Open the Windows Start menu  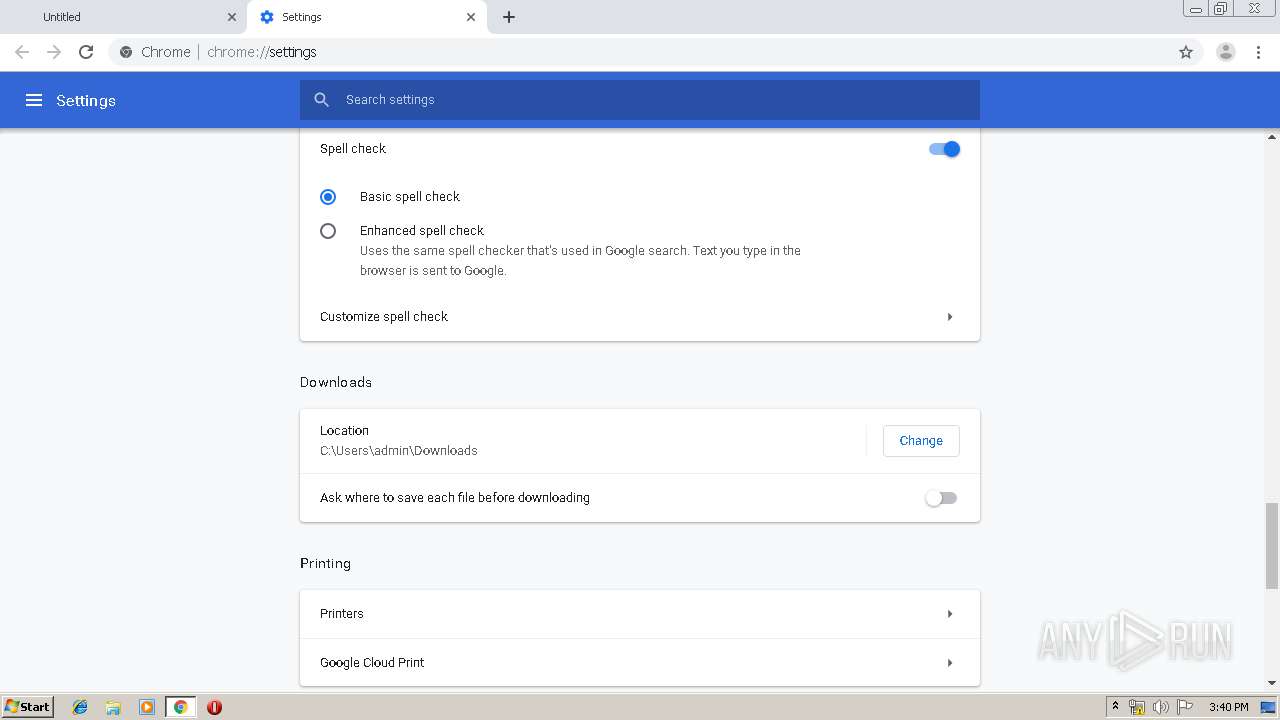[27, 706]
